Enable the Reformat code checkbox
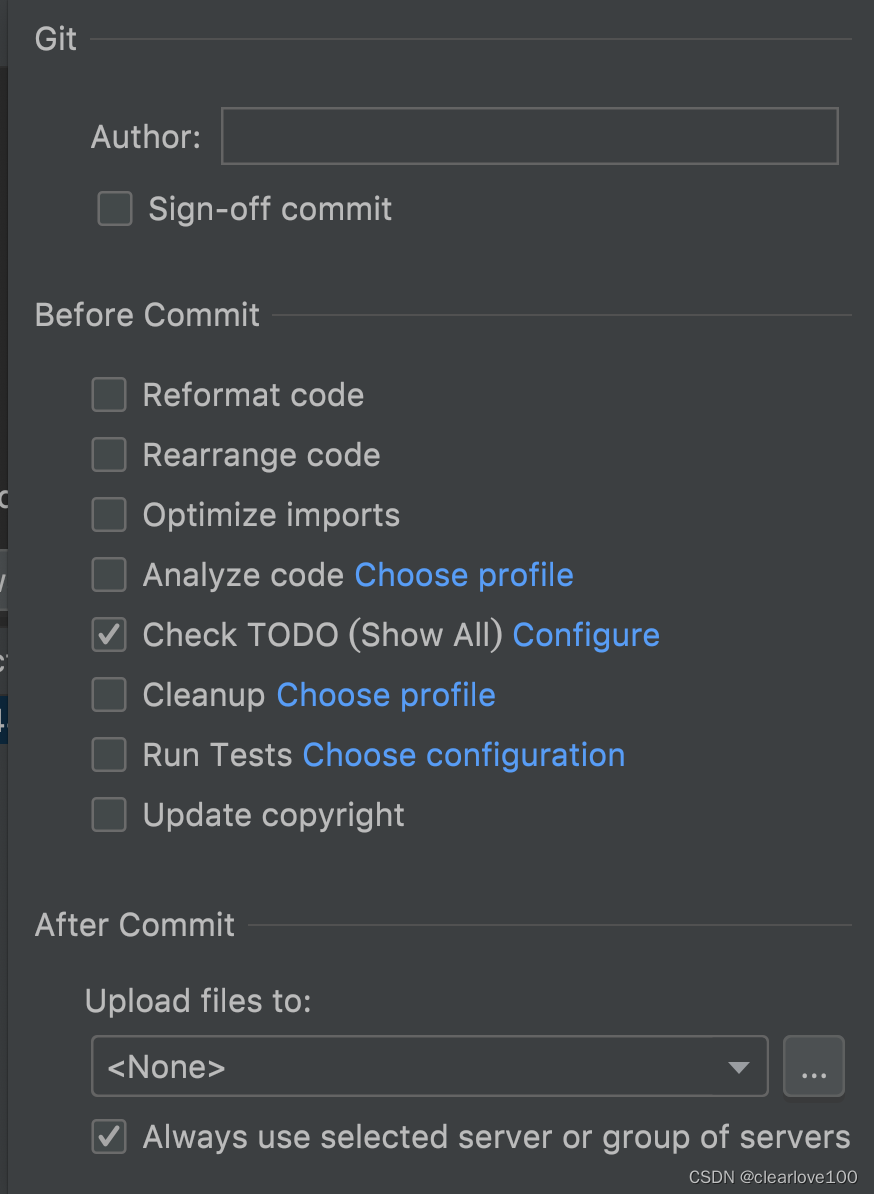 (109, 395)
